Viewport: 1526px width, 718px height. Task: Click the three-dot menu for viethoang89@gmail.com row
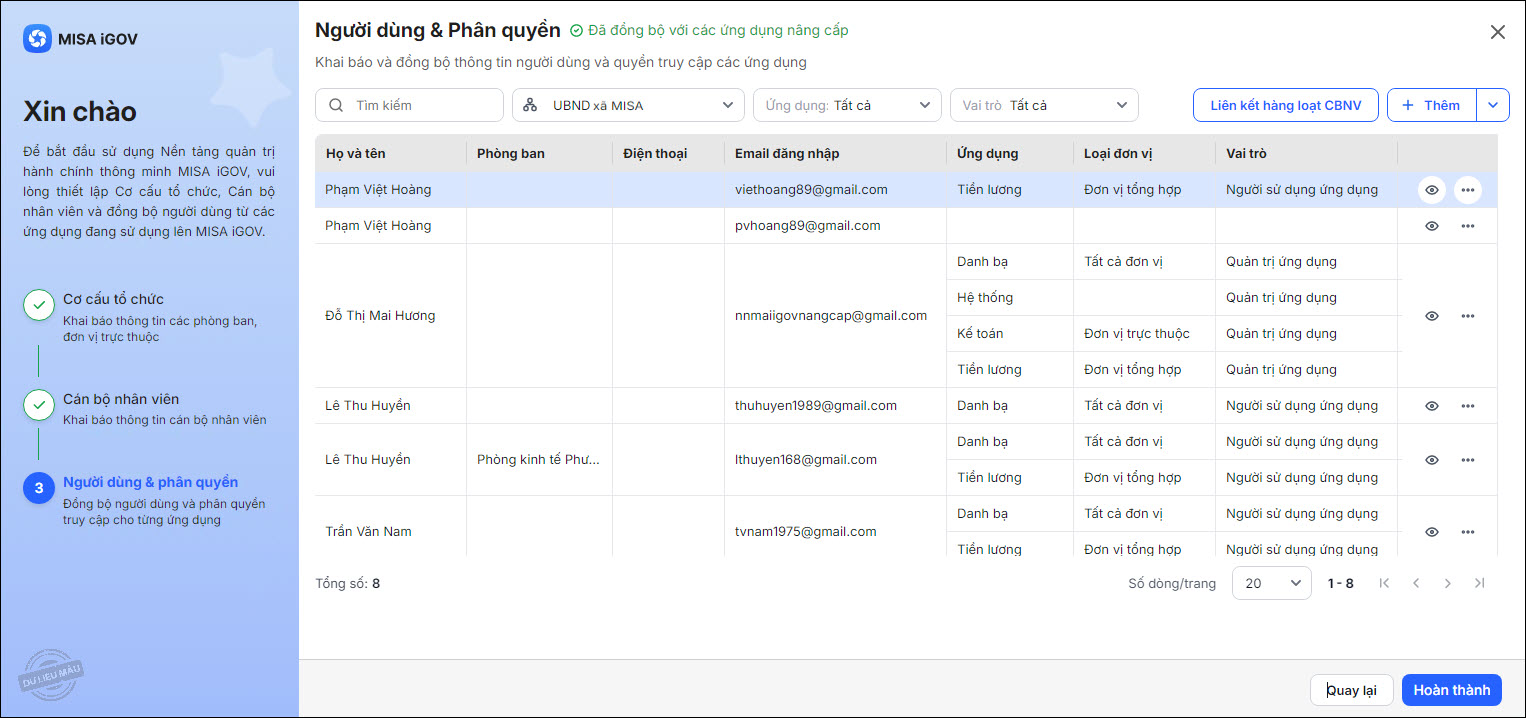pyautogui.click(x=1467, y=190)
